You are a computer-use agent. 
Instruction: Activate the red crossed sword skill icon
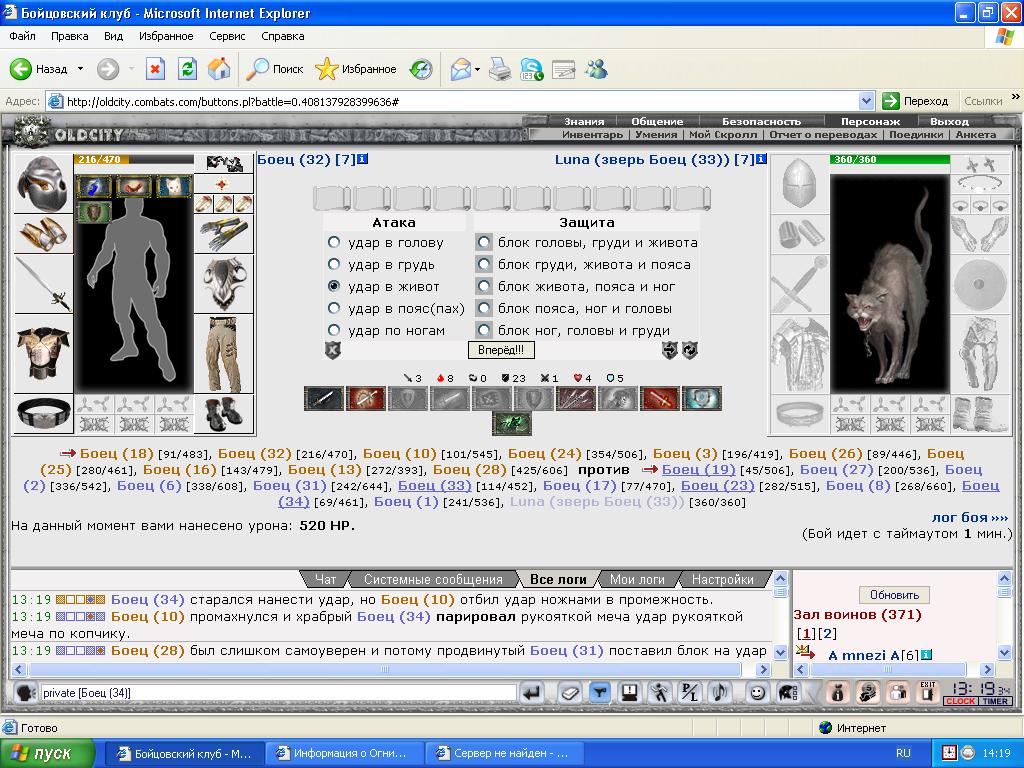pos(660,398)
